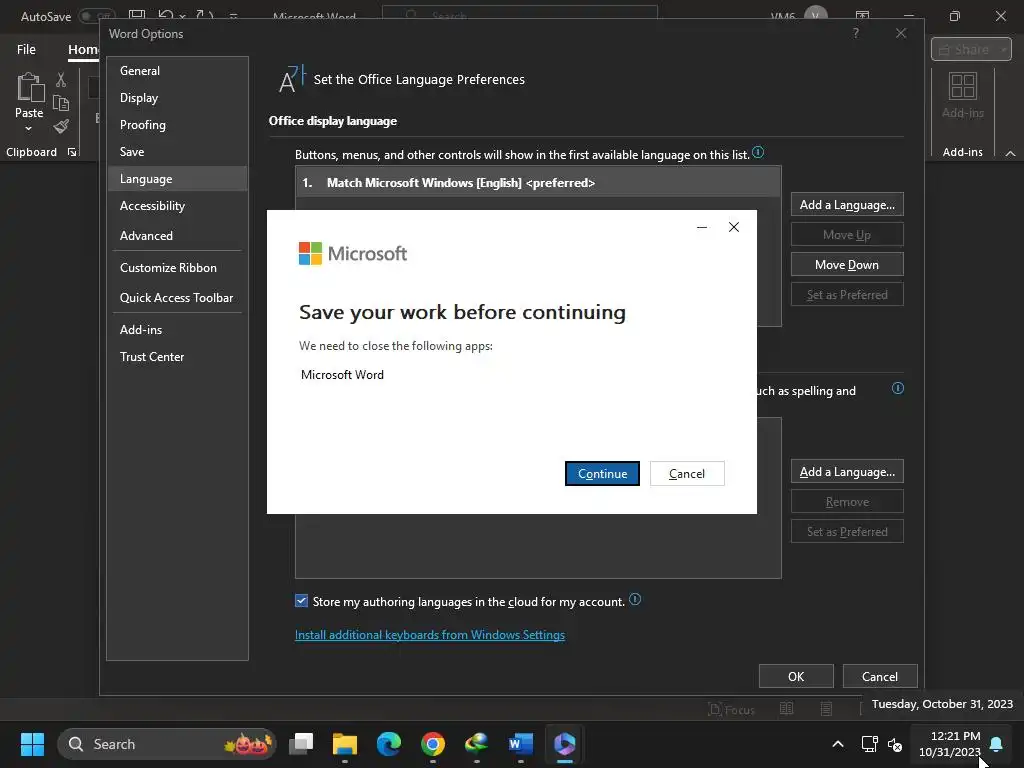This screenshot has height=768, width=1024.
Task: Show hidden system tray icons
Action: (x=838, y=744)
